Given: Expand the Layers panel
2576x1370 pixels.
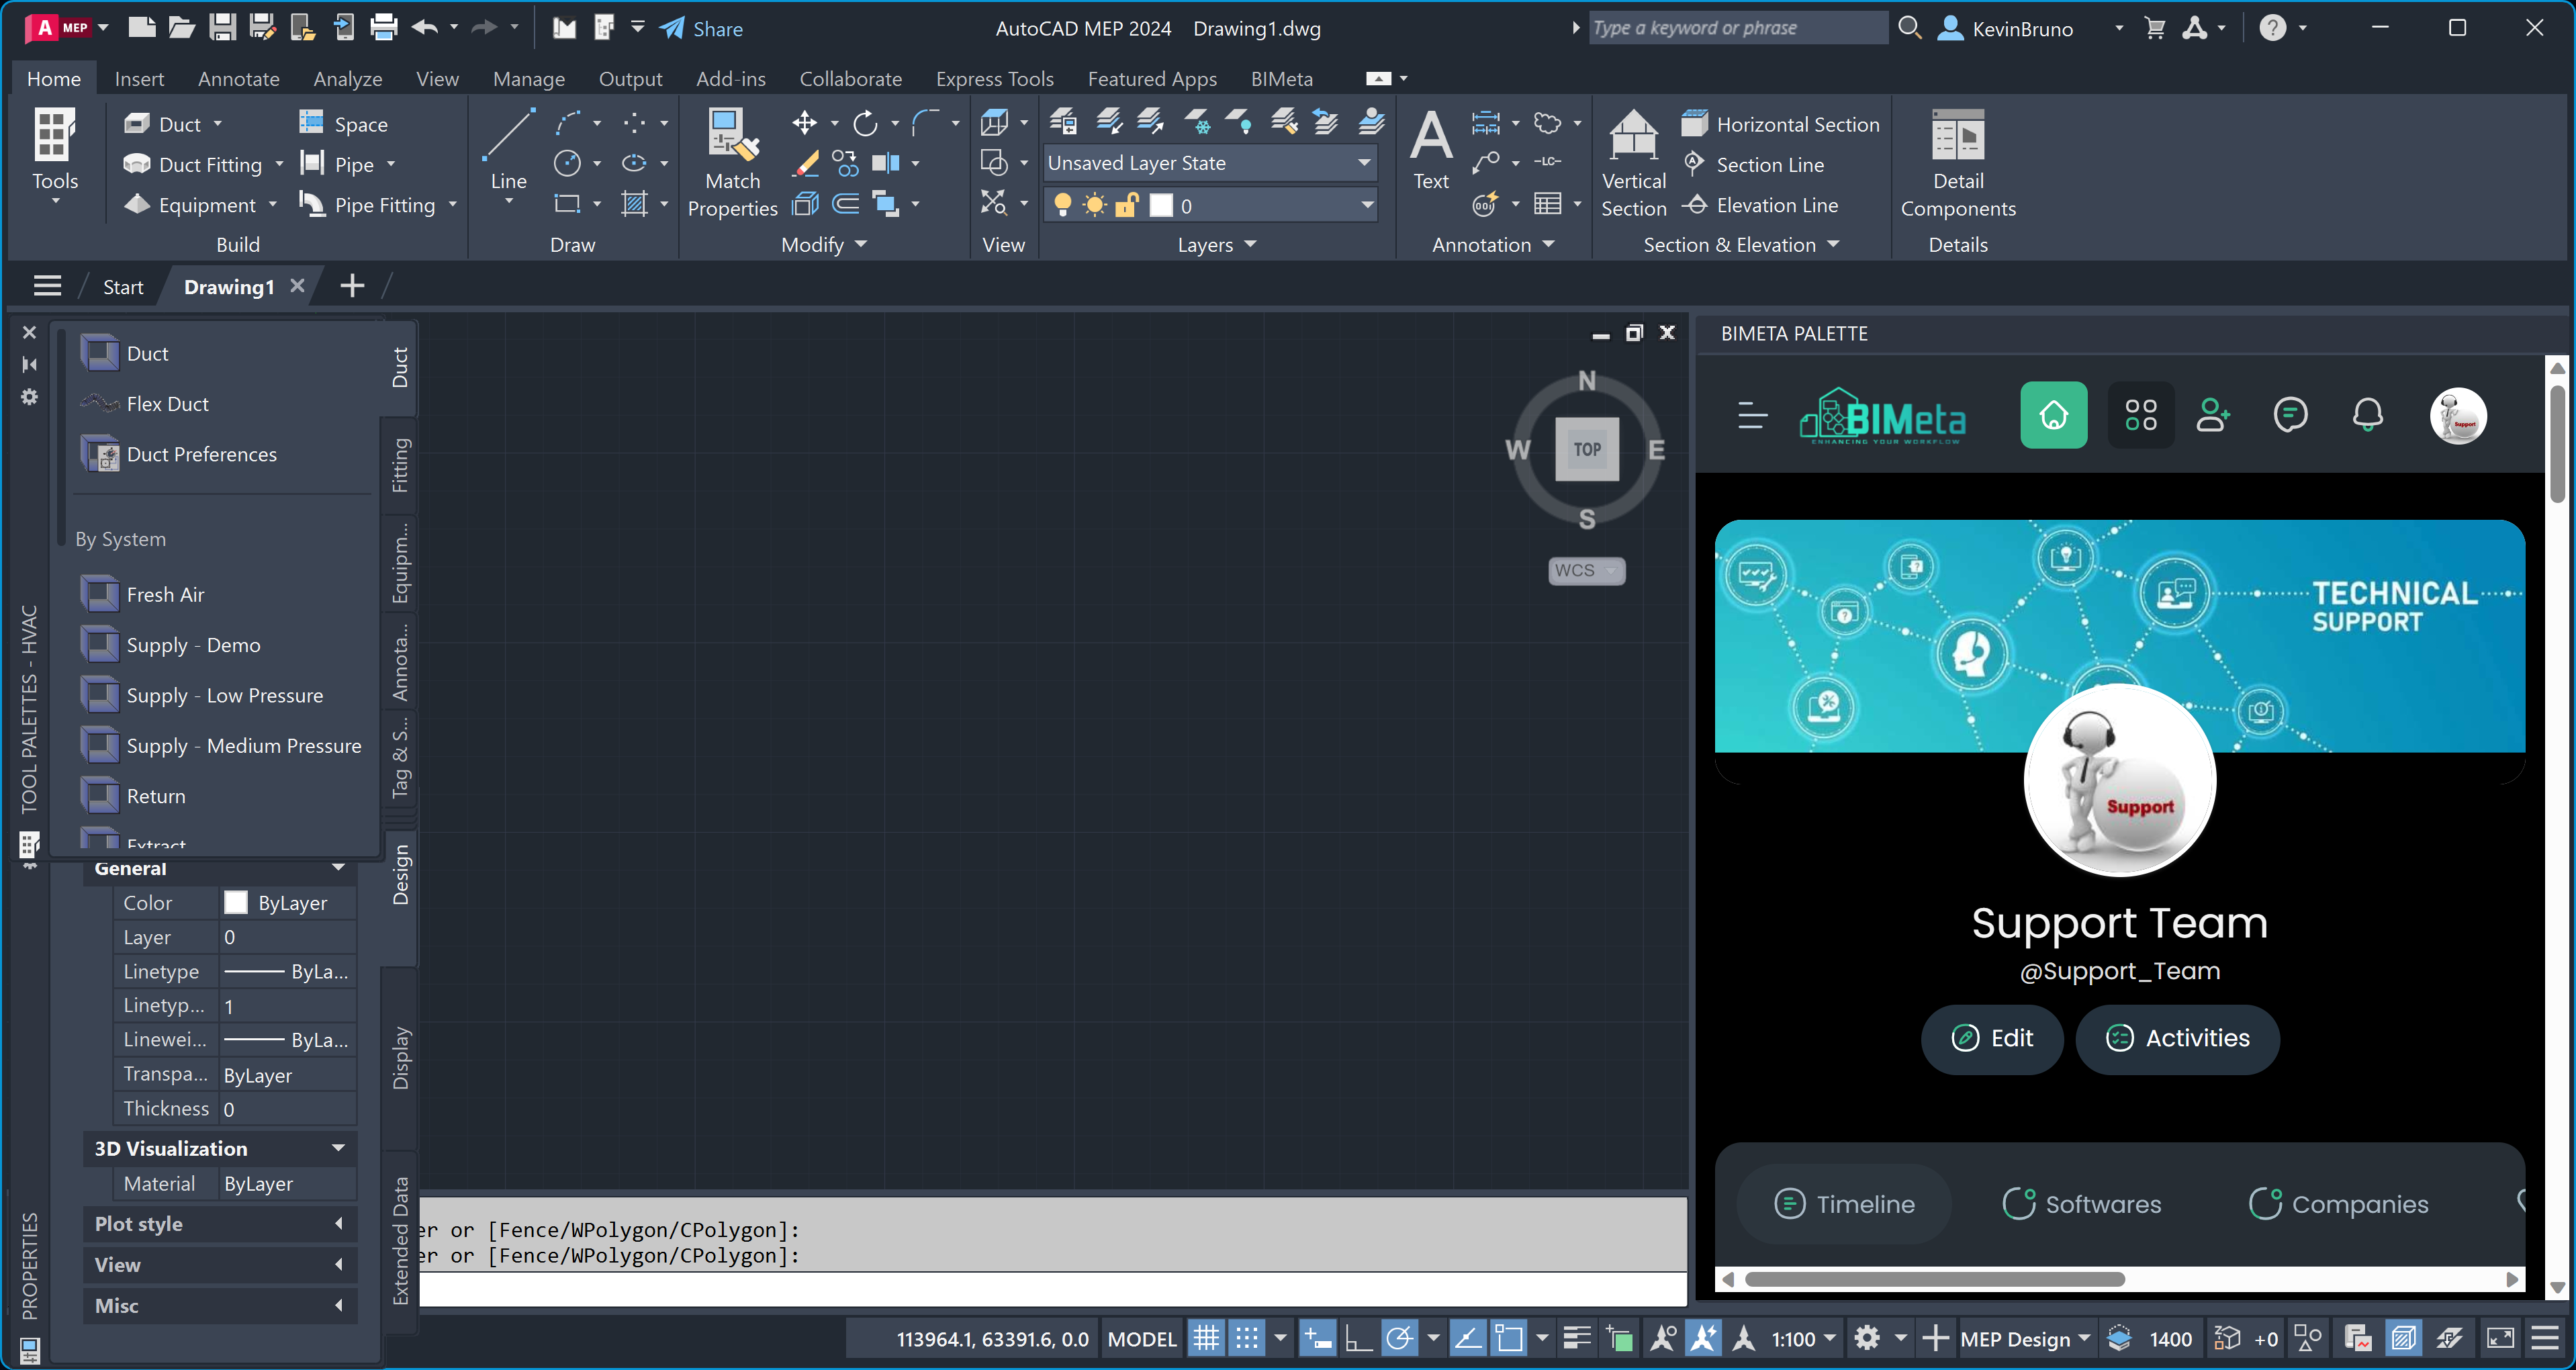Looking at the screenshot, I should pyautogui.click(x=1216, y=245).
